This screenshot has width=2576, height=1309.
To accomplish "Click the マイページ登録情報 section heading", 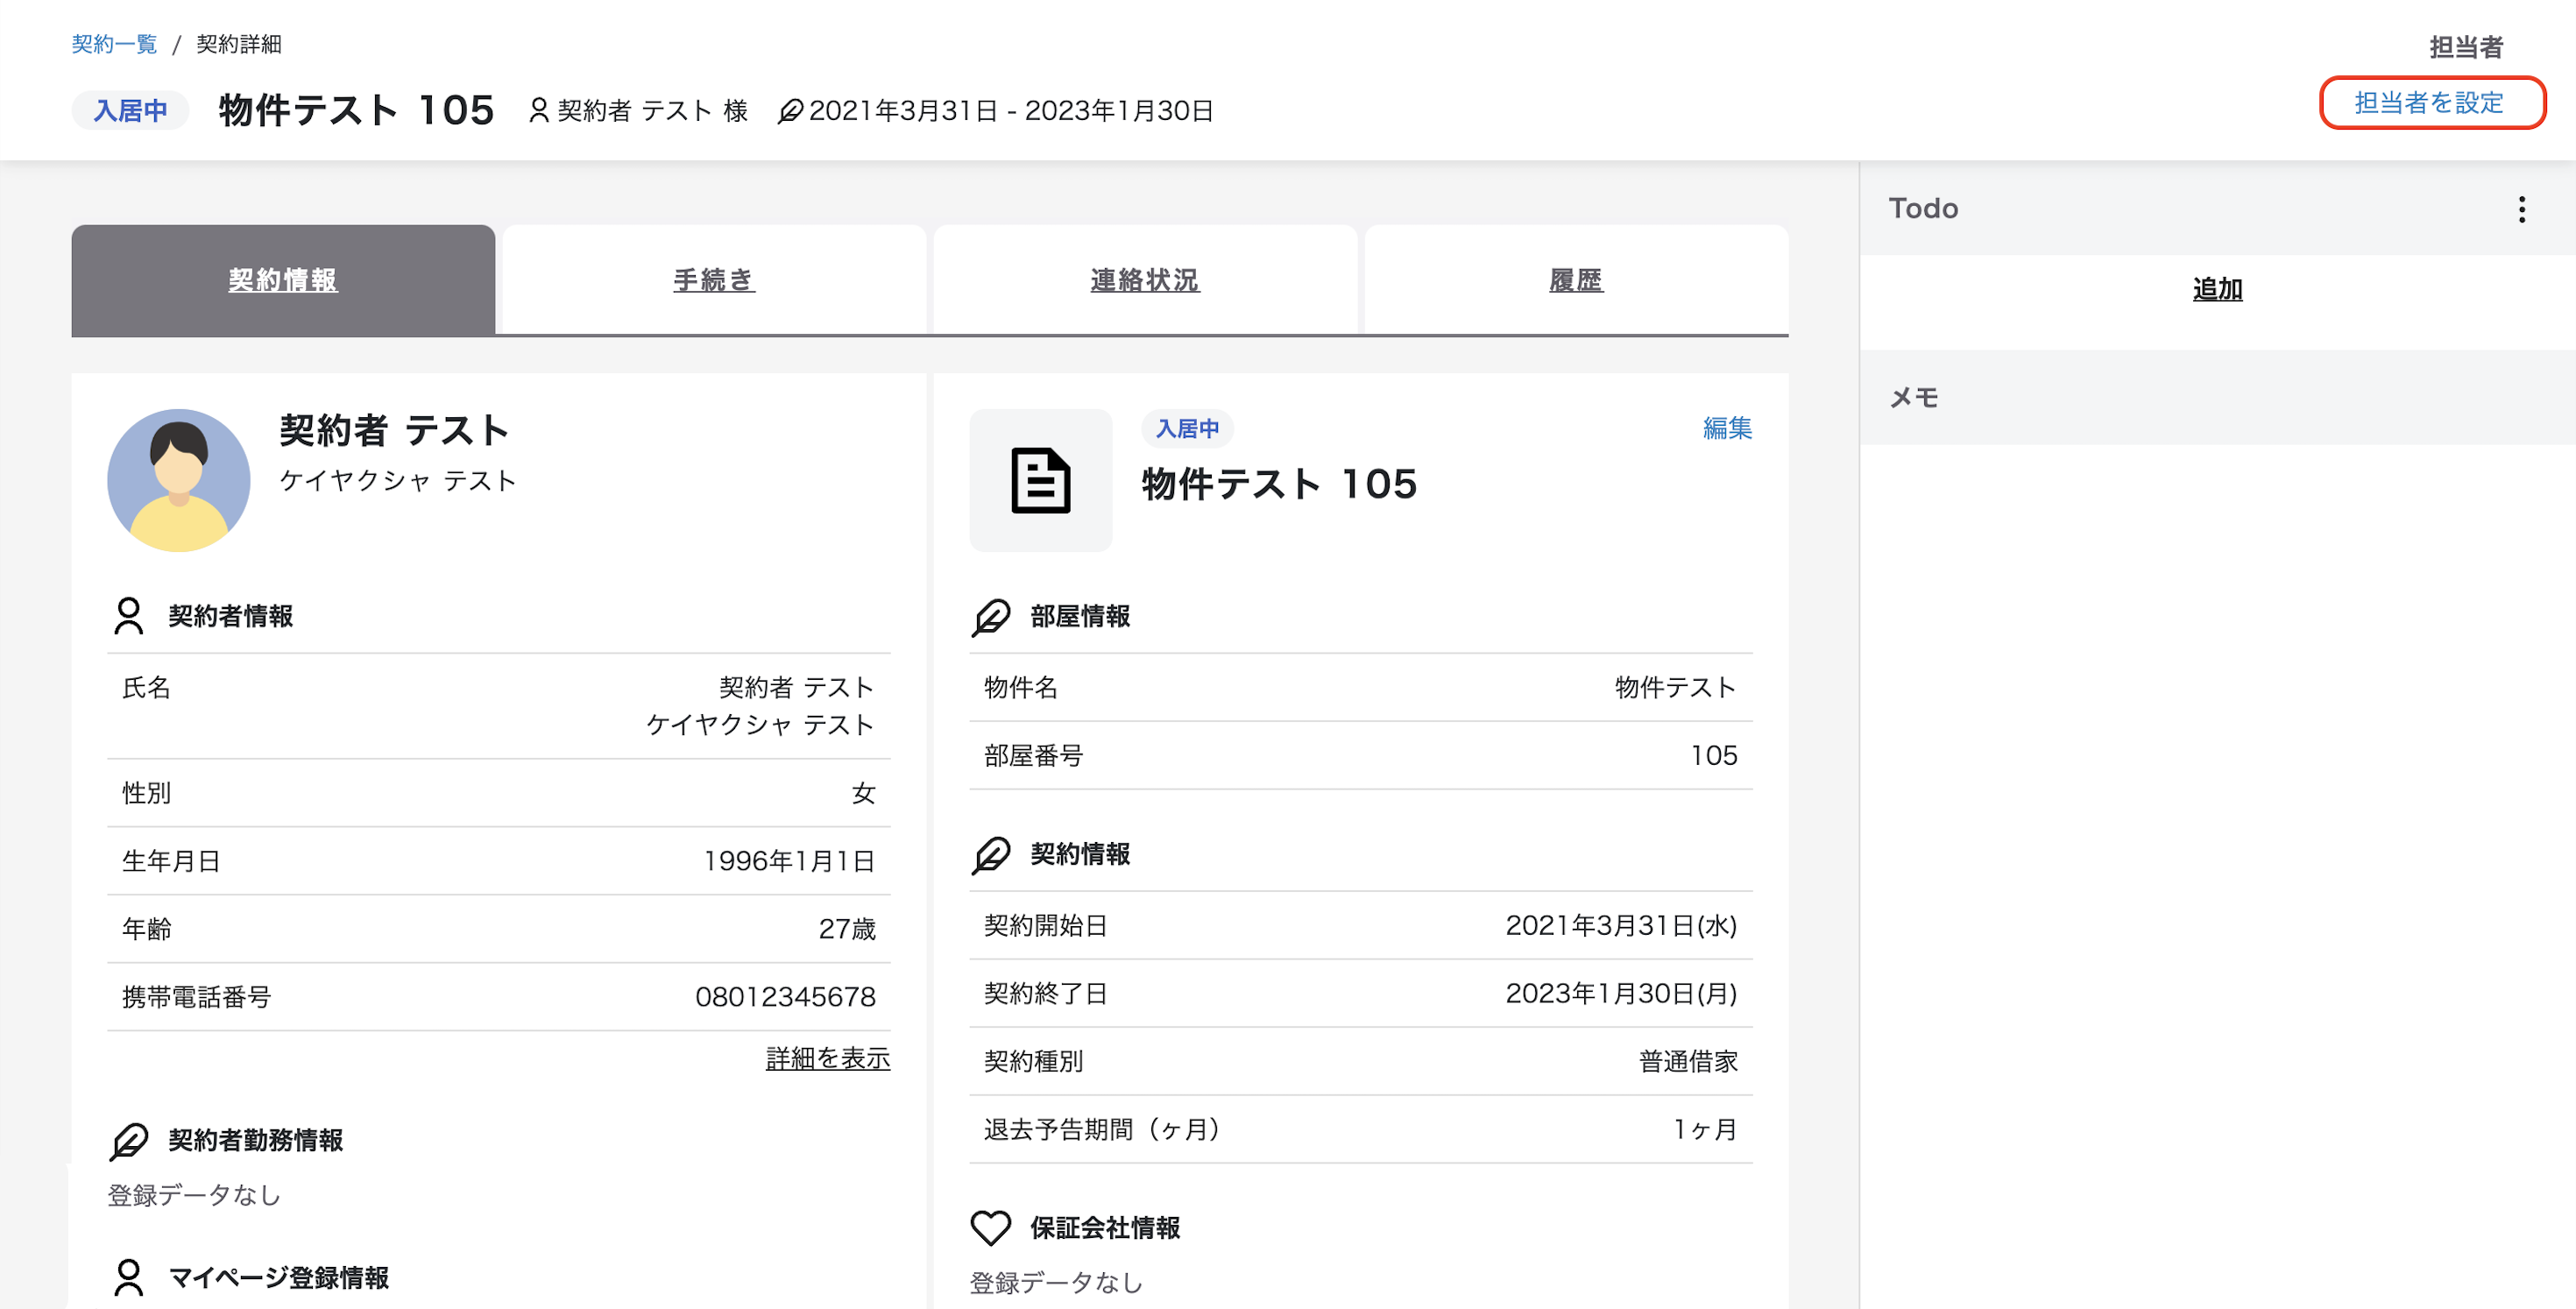I will point(278,1278).
